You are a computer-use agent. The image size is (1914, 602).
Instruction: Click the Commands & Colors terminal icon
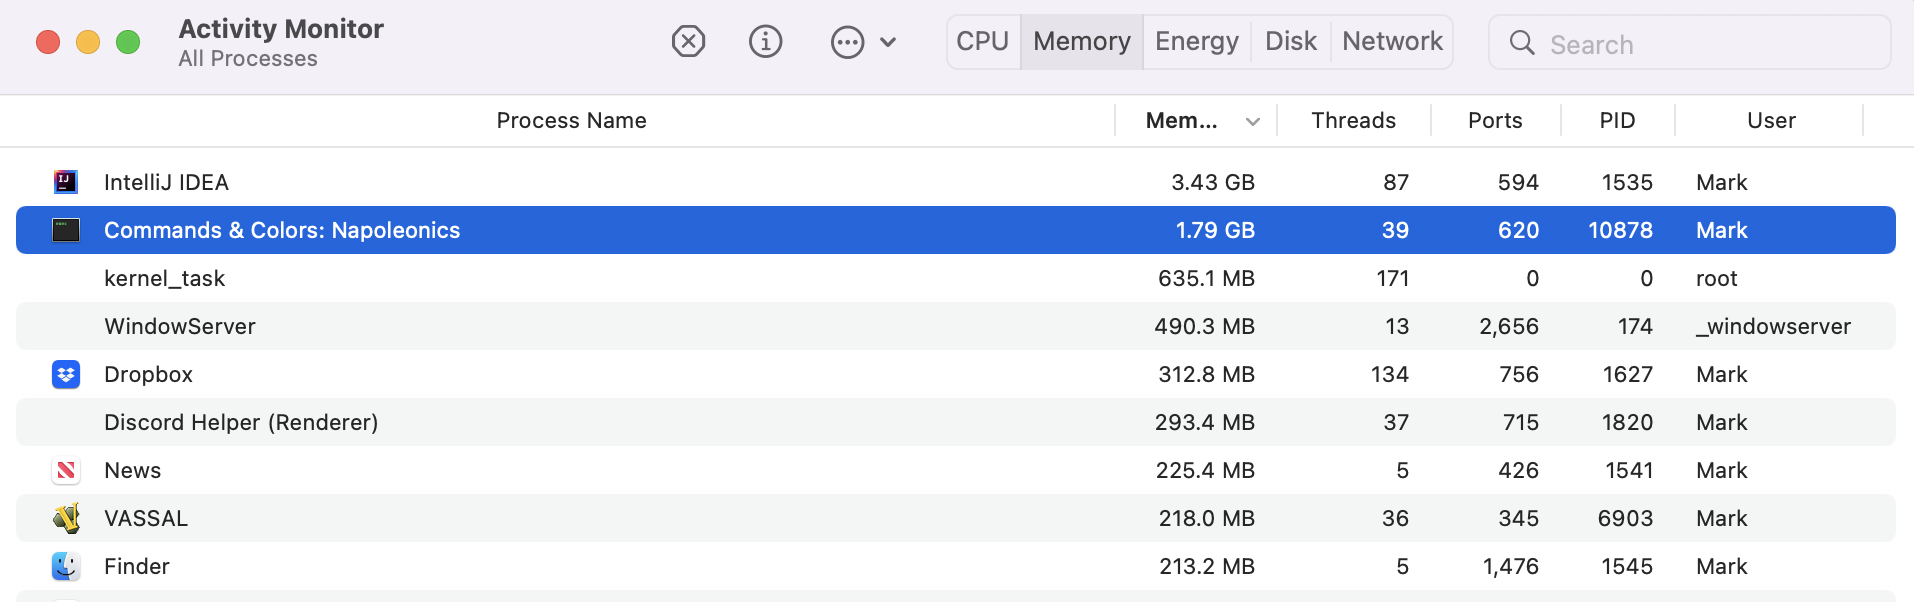66,230
